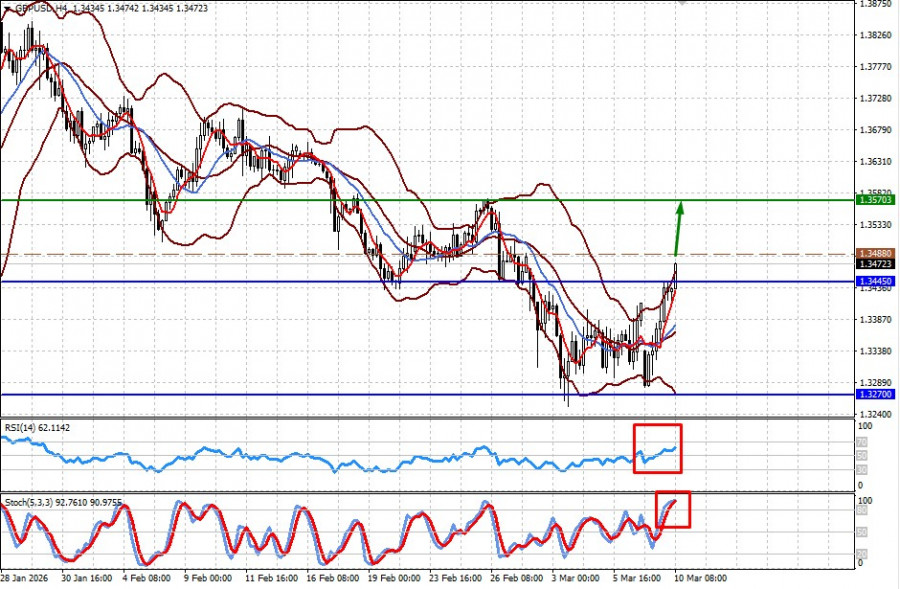The image size is (900, 589).
Task: Click the 1.32890 value on the price axis
Action: (876, 382)
